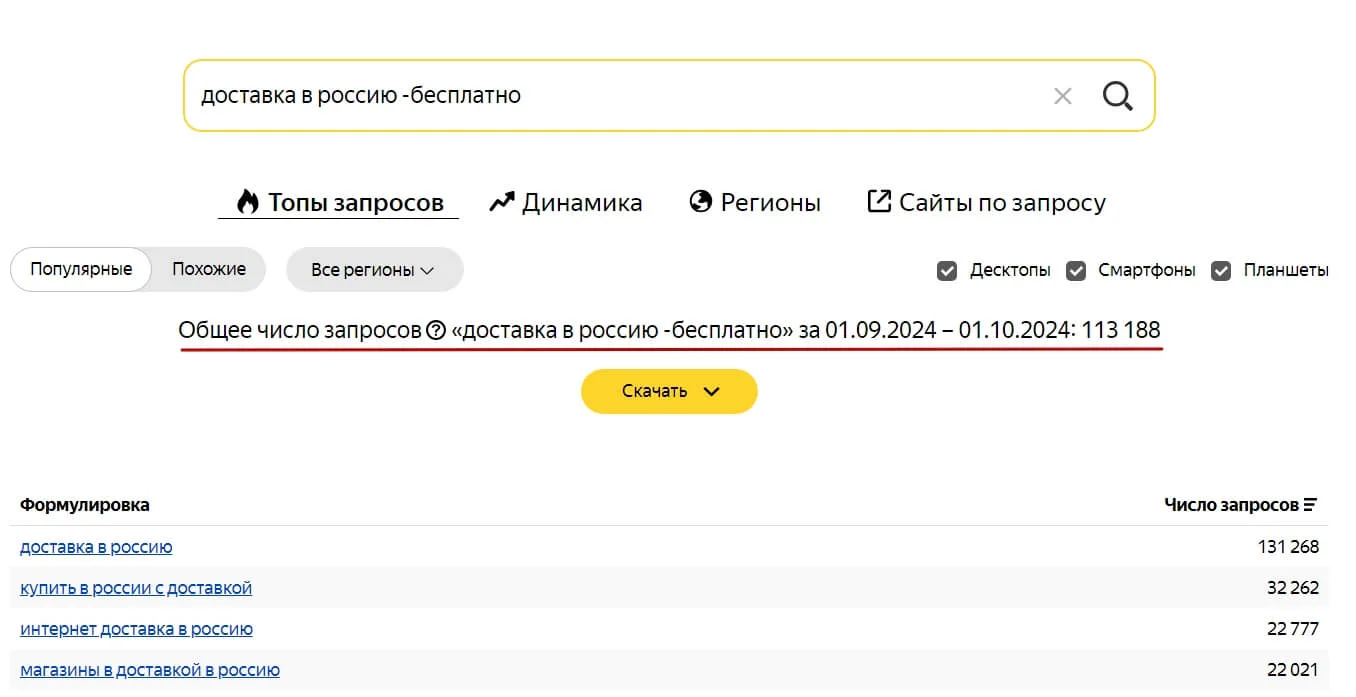
Task: Expand the Скачать download menu
Action: click(669, 391)
